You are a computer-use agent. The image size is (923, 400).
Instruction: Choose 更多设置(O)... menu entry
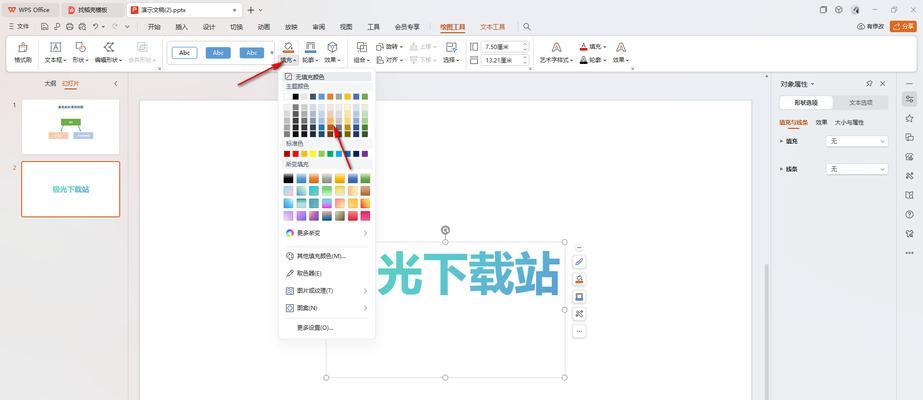click(x=326, y=328)
